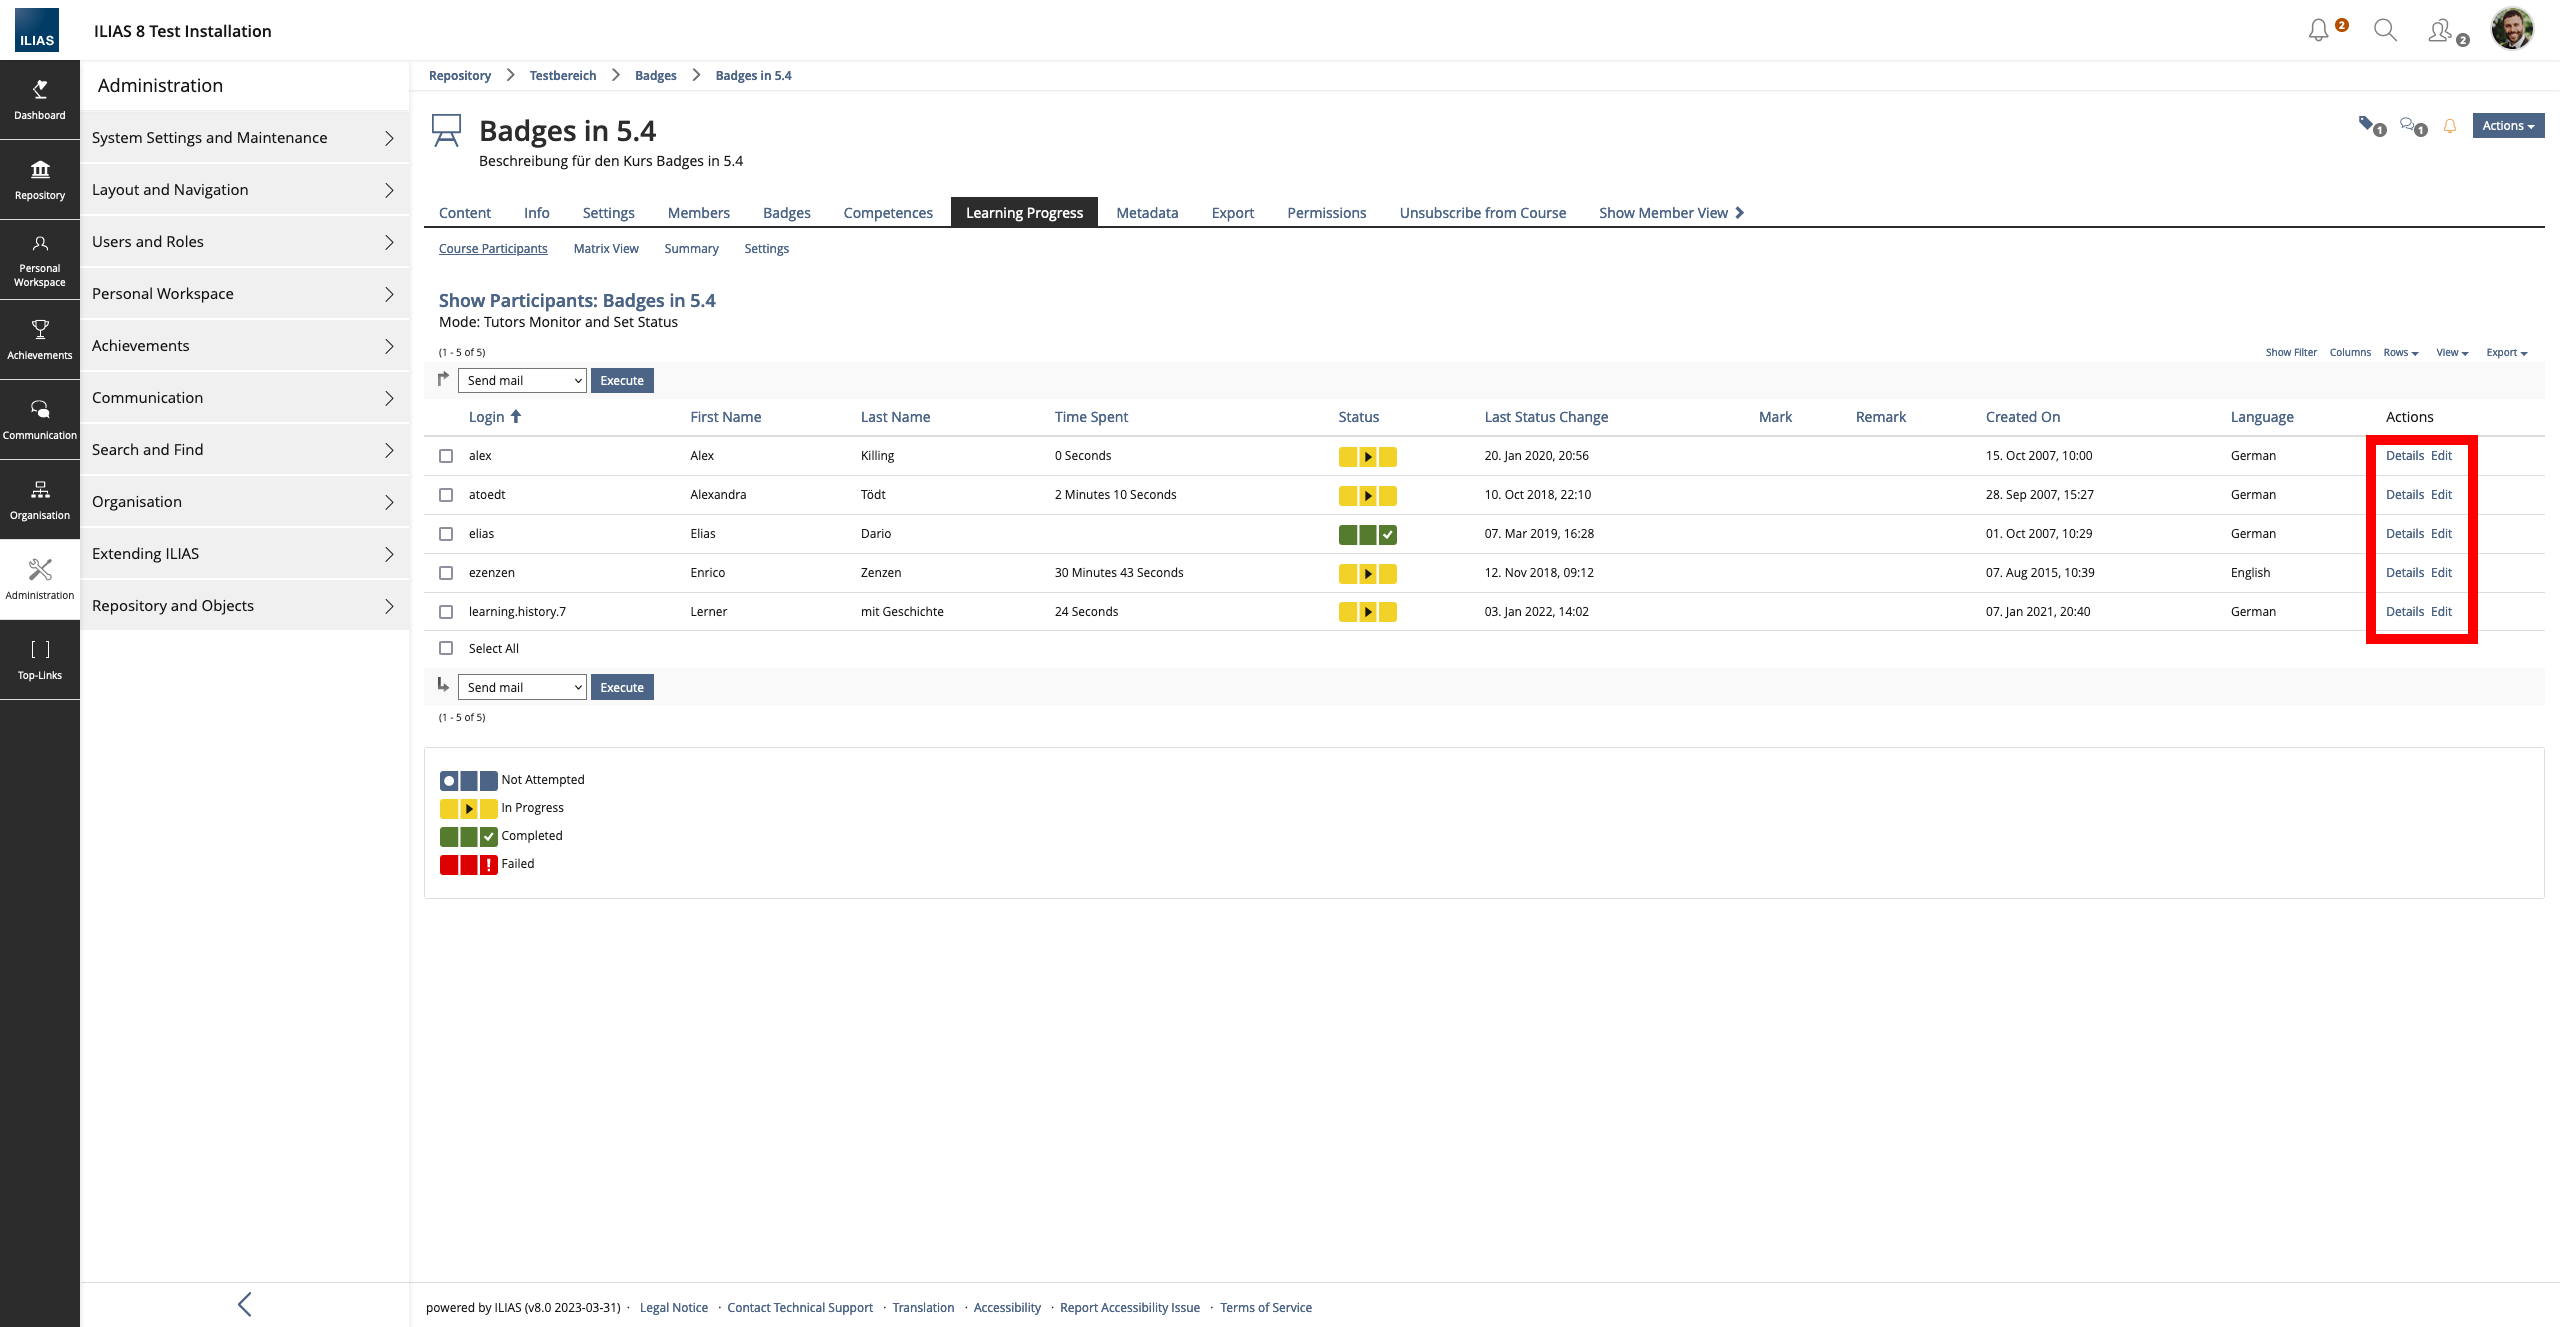Click the Completed status icon for elias

coord(1367,534)
